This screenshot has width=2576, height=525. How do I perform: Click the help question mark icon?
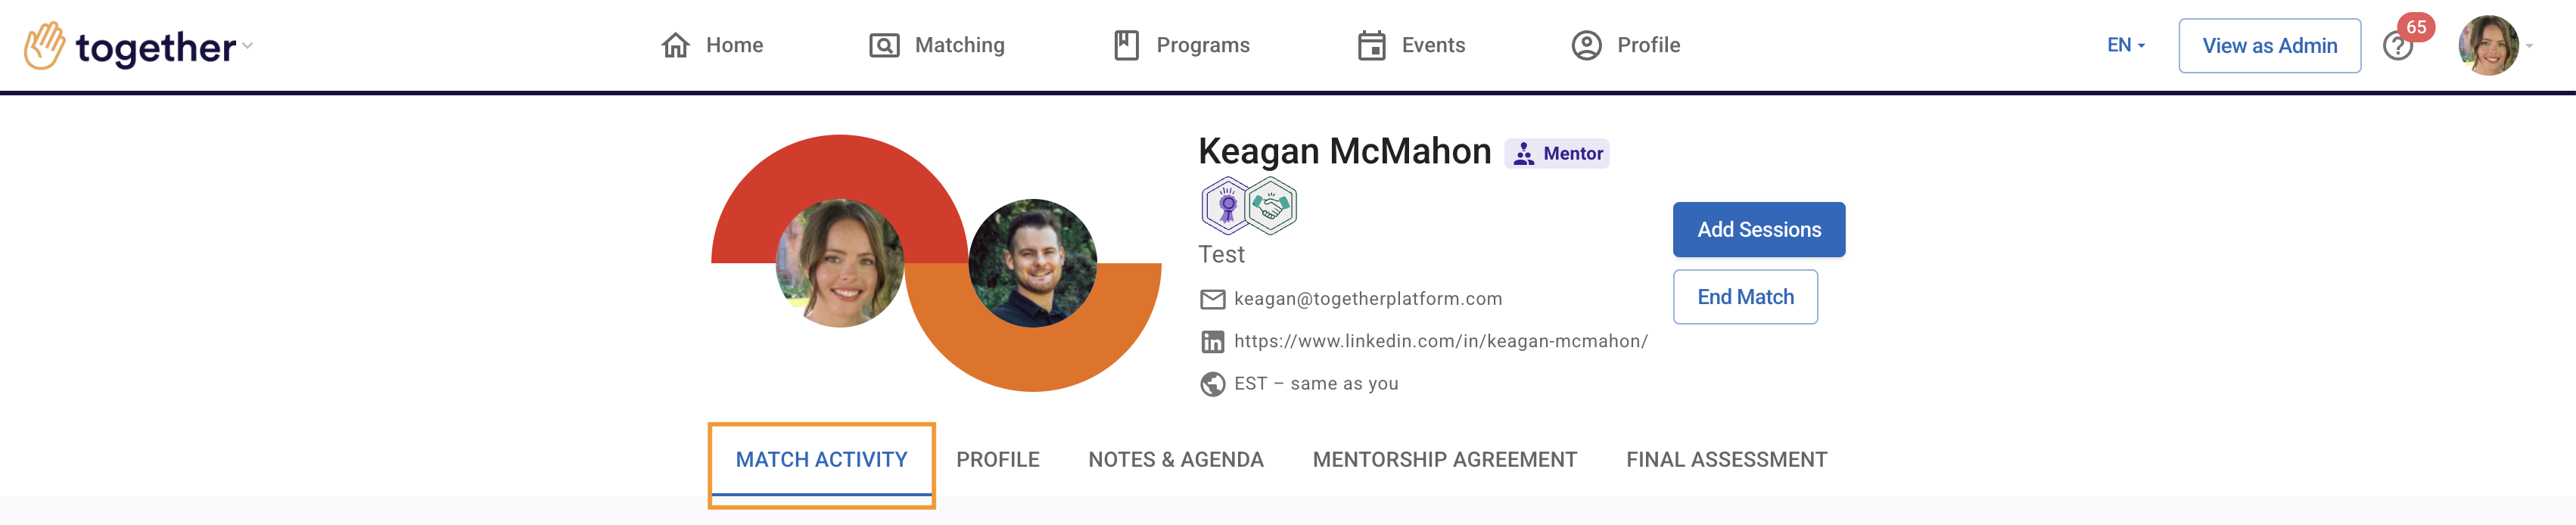click(2396, 47)
